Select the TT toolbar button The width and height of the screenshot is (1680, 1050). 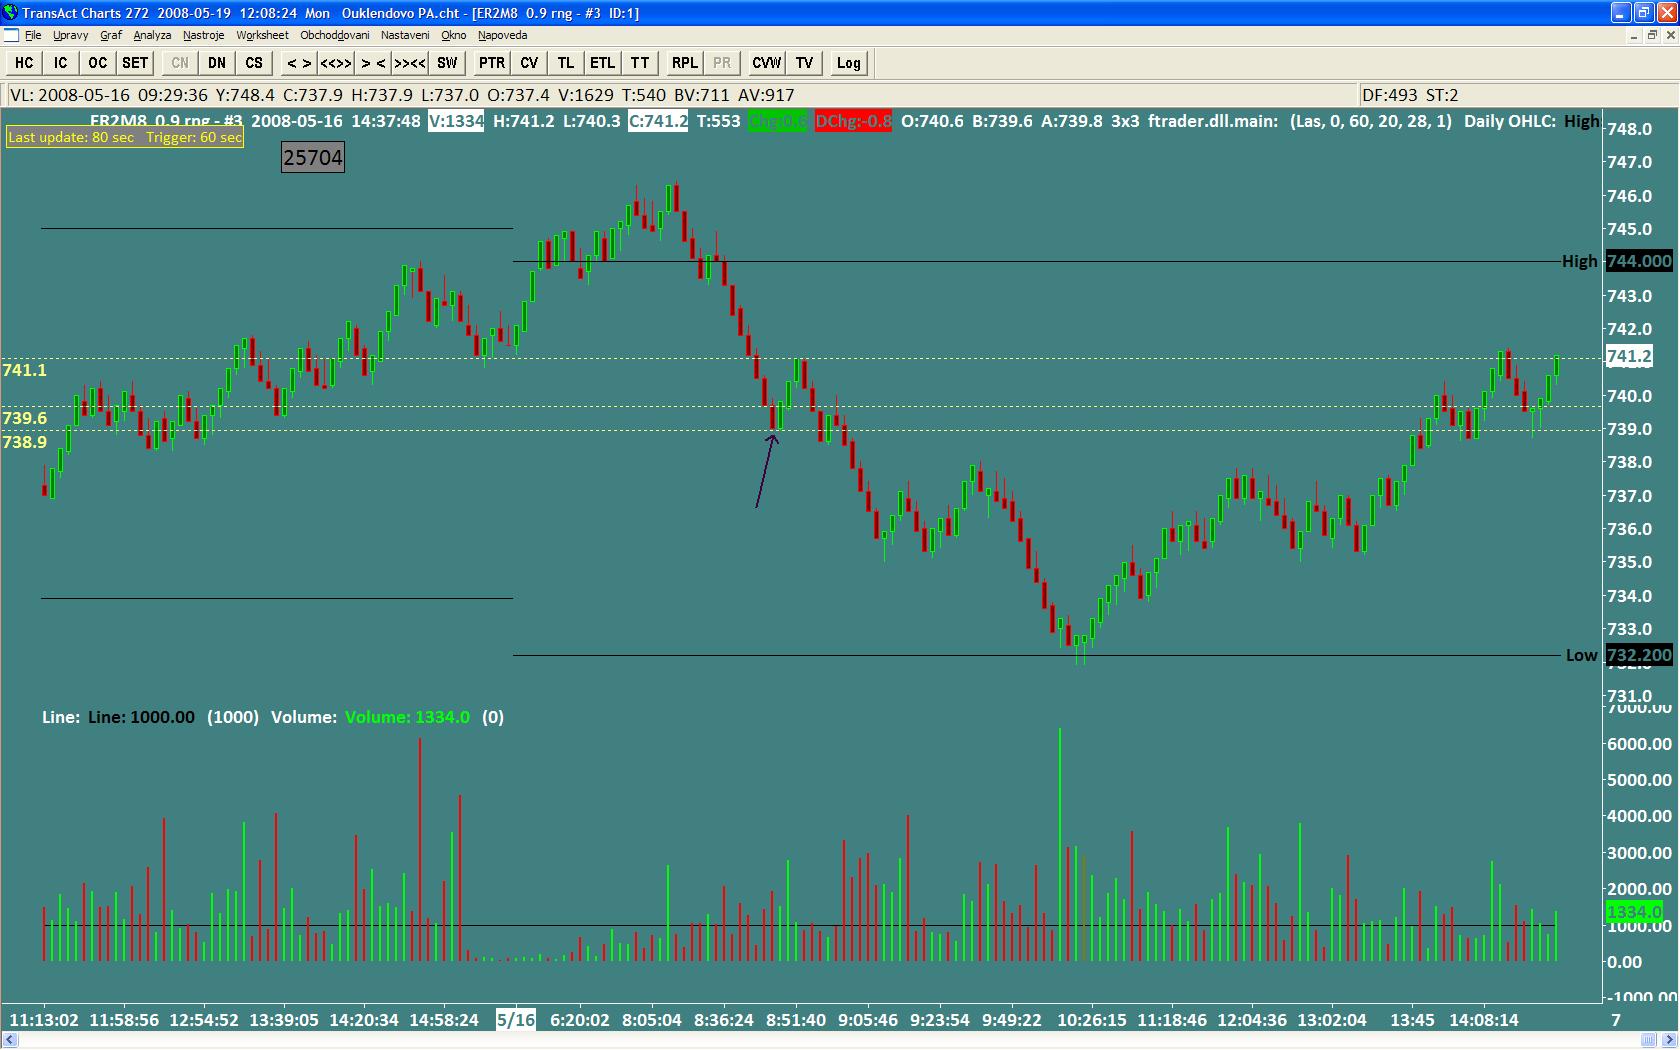tap(640, 63)
